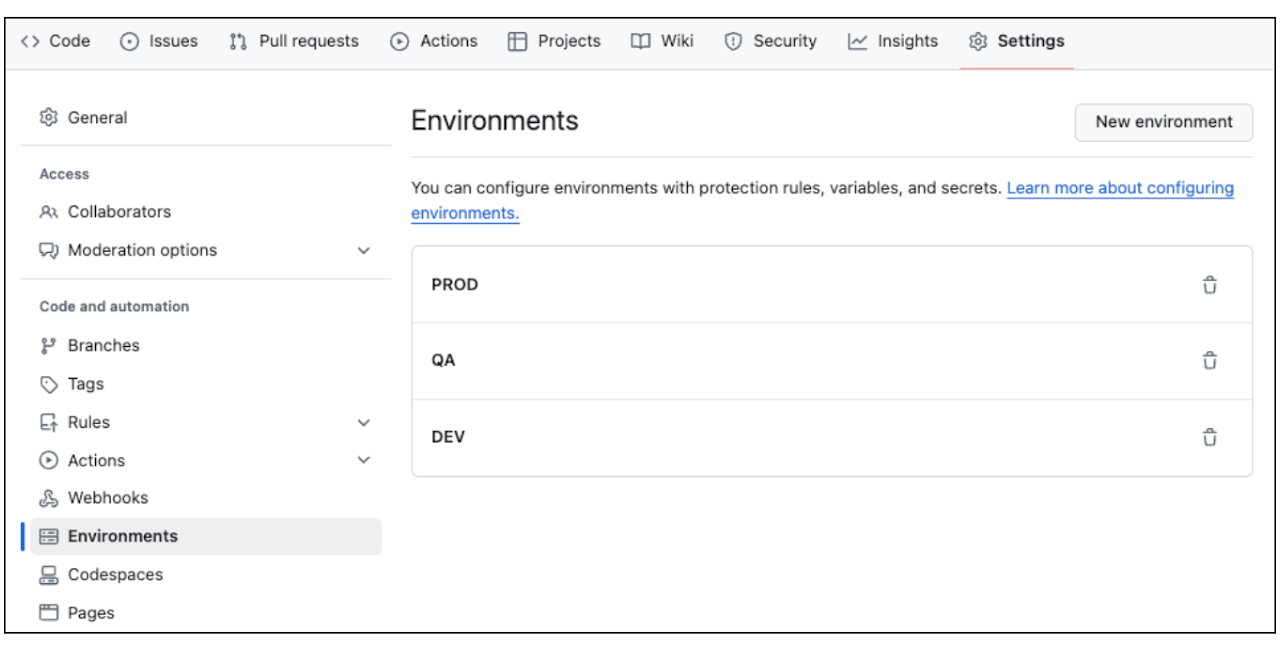The height and width of the screenshot is (647, 1280).
Task: Open the Wiki tab
Action: pyautogui.click(x=662, y=41)
